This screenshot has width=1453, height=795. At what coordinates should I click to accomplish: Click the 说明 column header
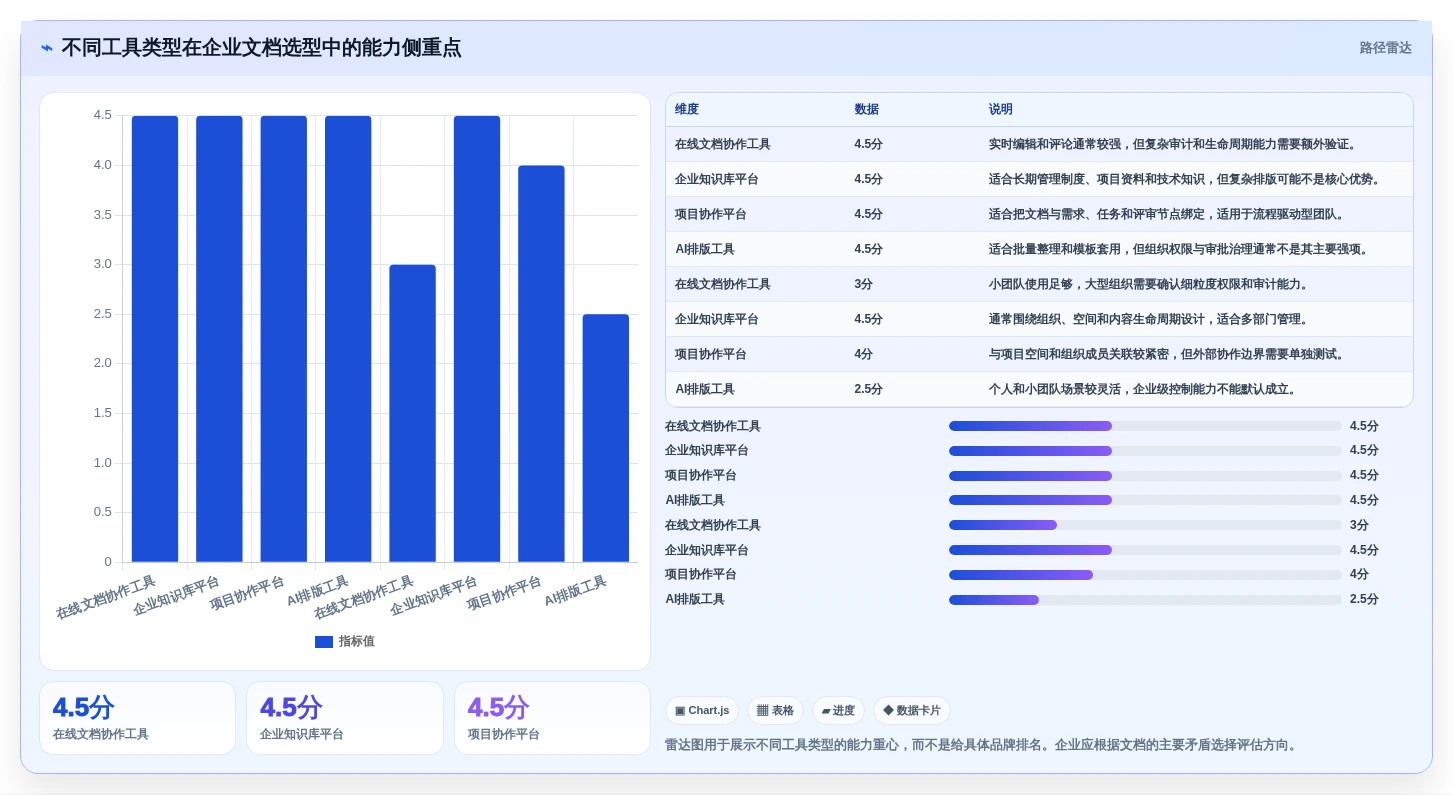click(1001, 110)
